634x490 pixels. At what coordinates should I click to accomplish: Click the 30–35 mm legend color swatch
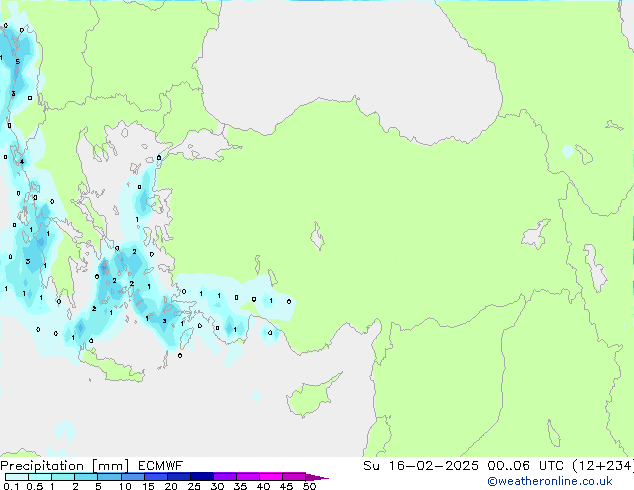[224, 477]
